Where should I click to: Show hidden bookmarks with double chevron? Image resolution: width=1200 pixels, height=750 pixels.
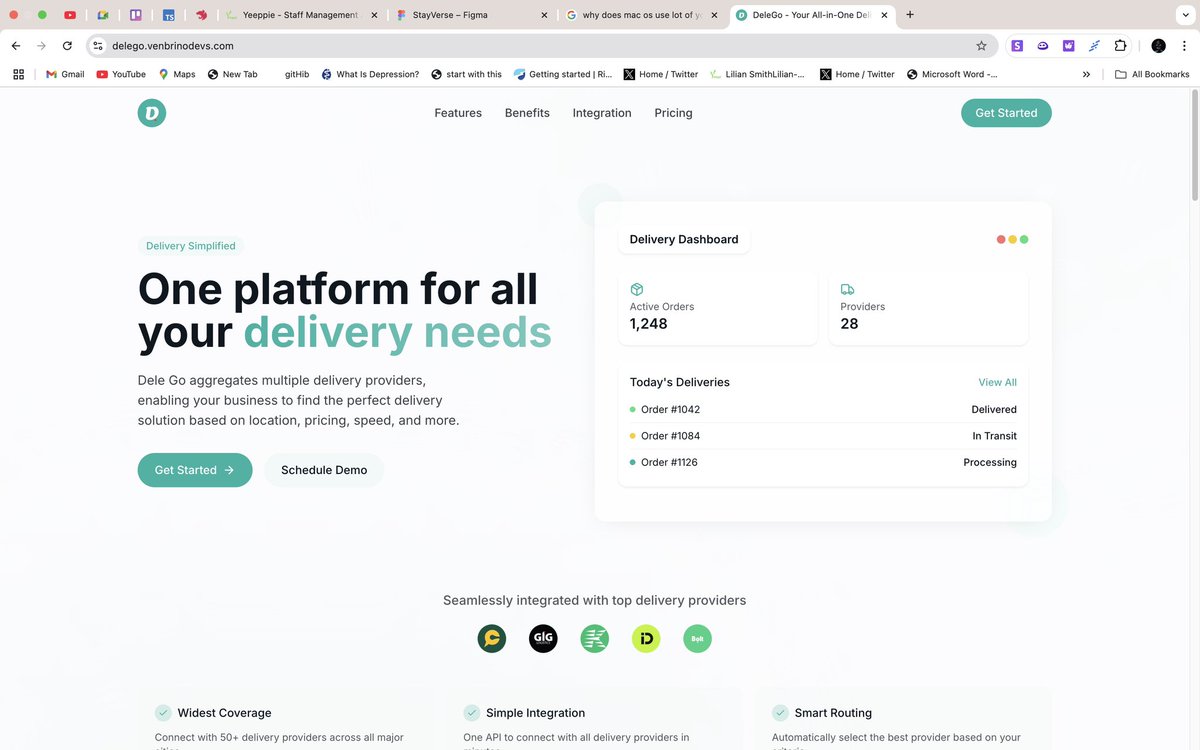coord(1086,74)
